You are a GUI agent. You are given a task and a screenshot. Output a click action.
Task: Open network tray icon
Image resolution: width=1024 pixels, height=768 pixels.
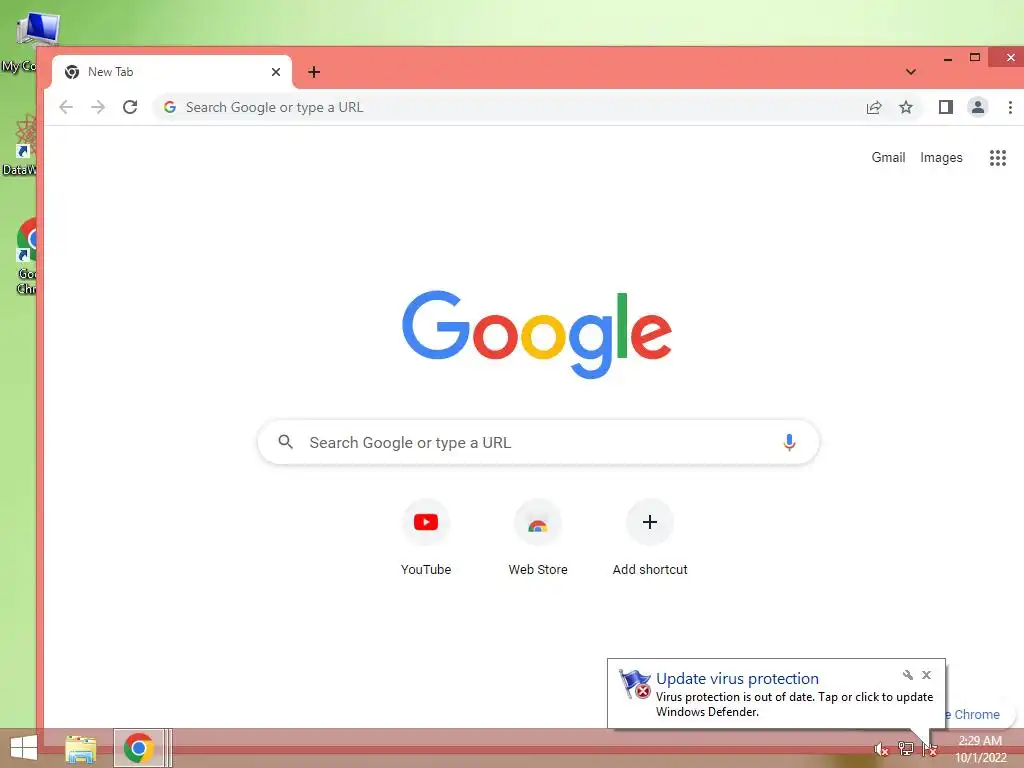coord(905,748)
